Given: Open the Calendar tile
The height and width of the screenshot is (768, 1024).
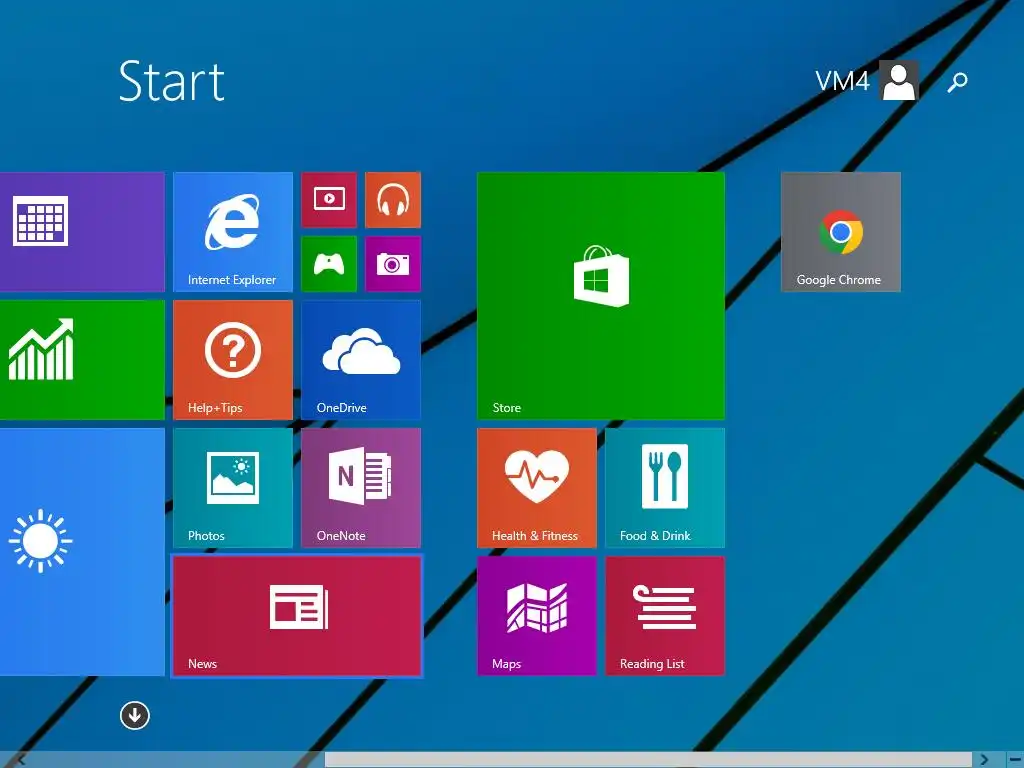Looking at the screenshot, I should 82,232.
